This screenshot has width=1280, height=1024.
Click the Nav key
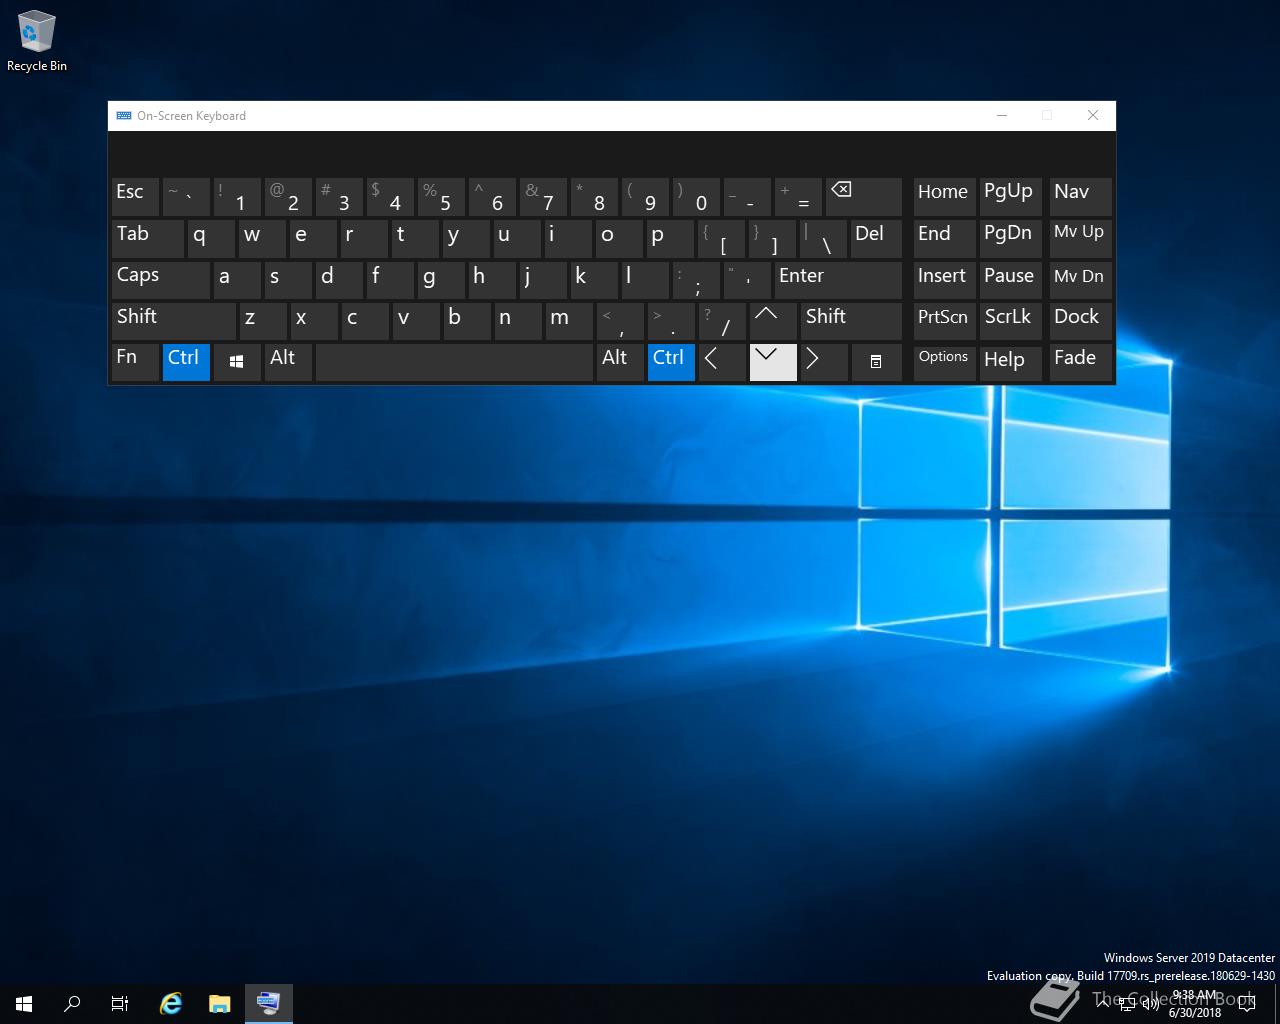tap(1080, 197)
